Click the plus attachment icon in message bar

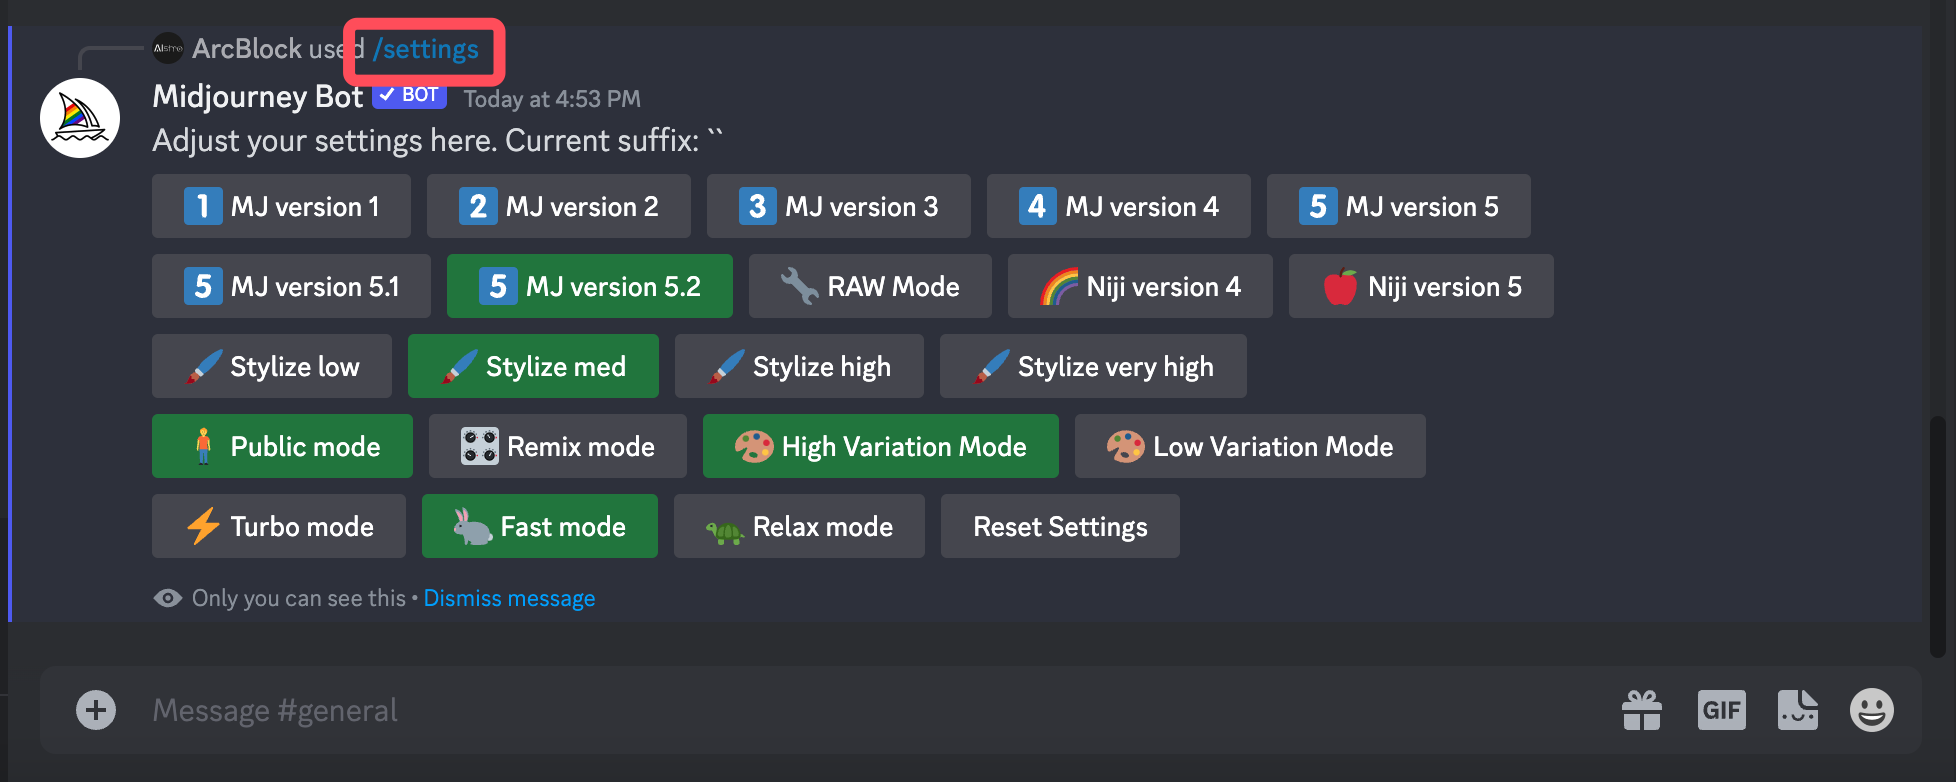coord(96,710)
